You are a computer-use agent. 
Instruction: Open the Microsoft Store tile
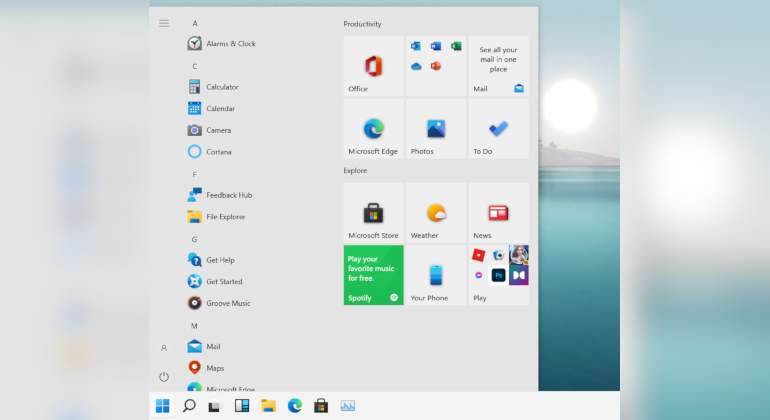click(x=373, y=213)
